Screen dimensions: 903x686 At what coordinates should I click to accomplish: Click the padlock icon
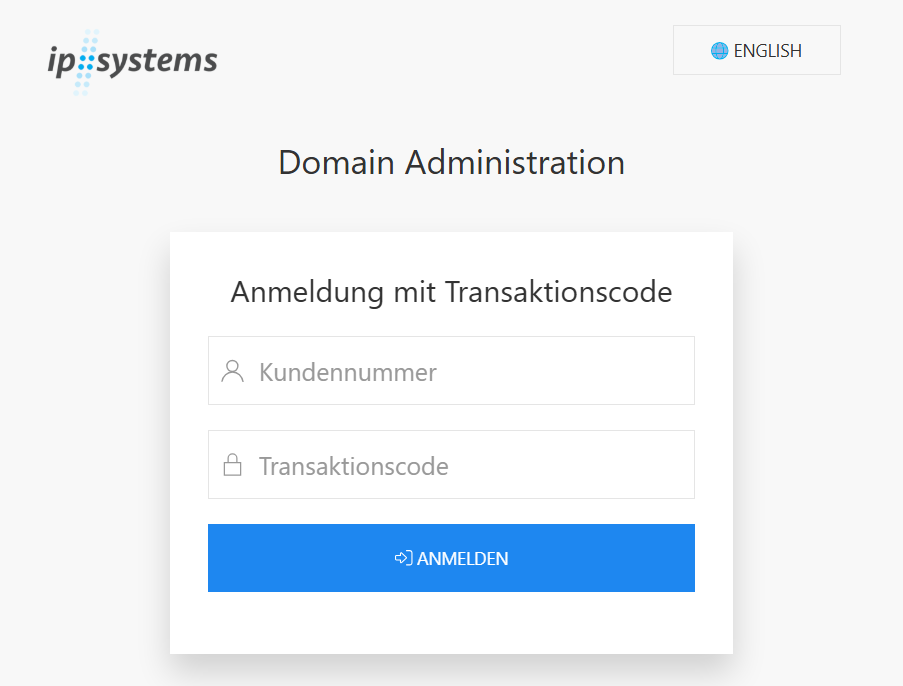(233, 466)
